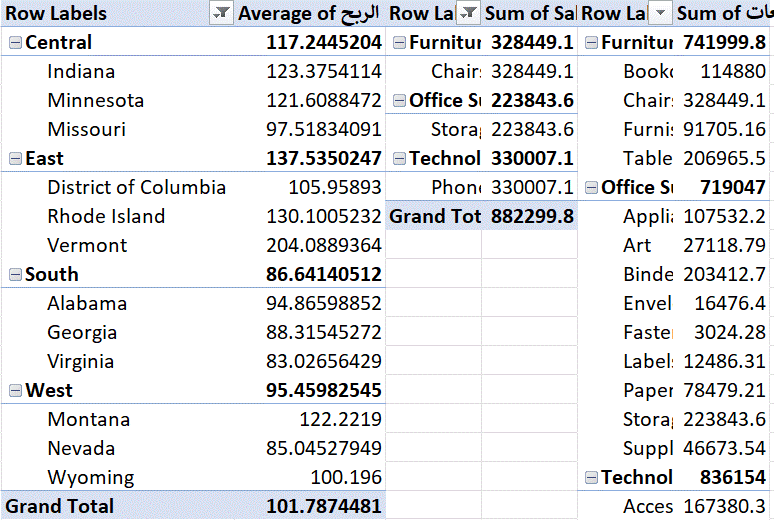
Task: Click the Central average 117.2445204
Action: tap(324, 42)
